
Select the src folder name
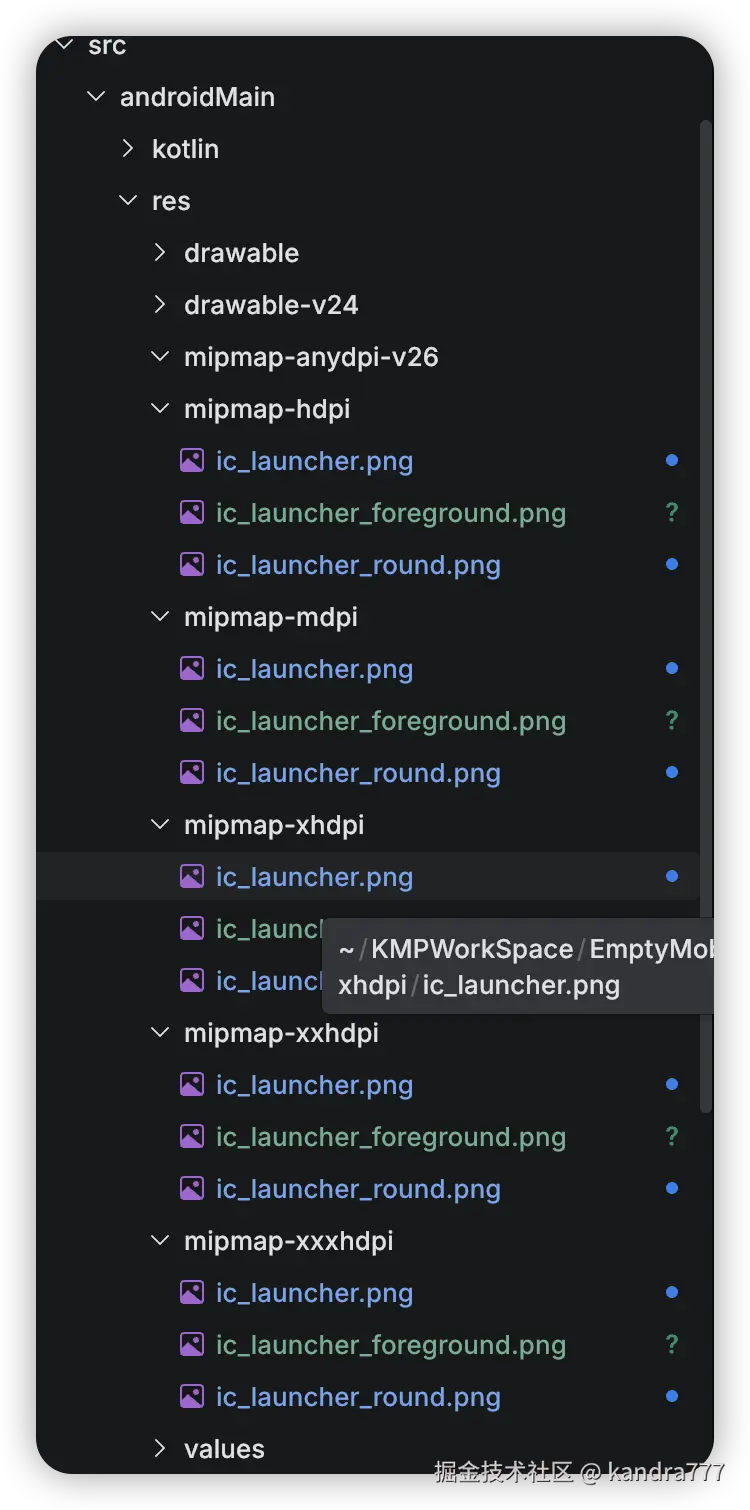click(107, 46)
